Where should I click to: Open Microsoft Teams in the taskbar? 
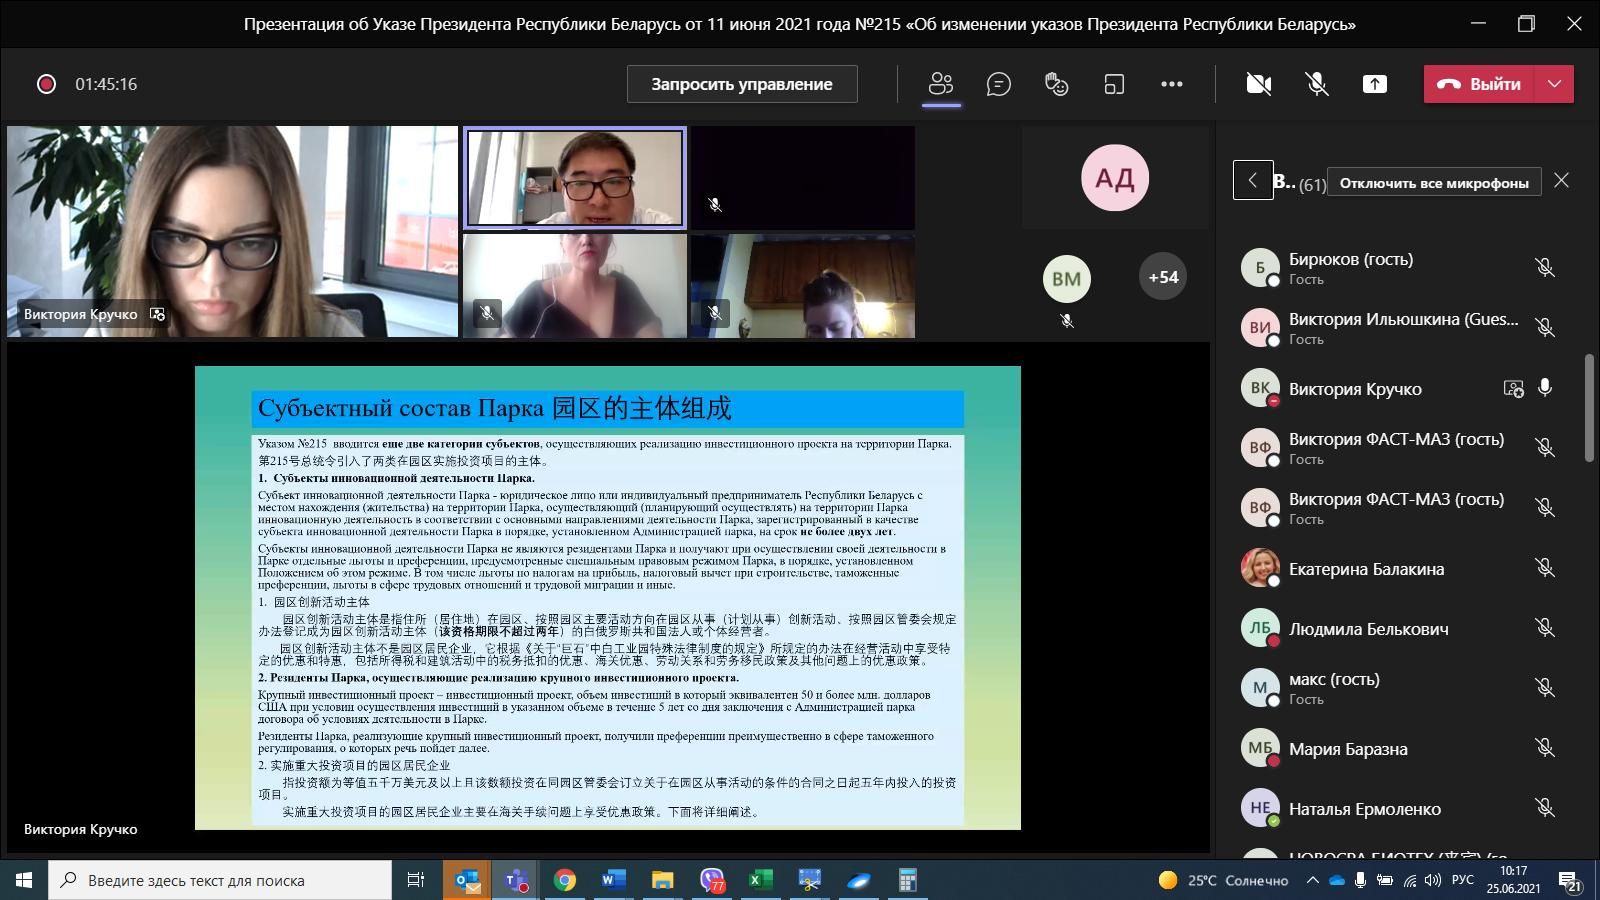(516, 880)
